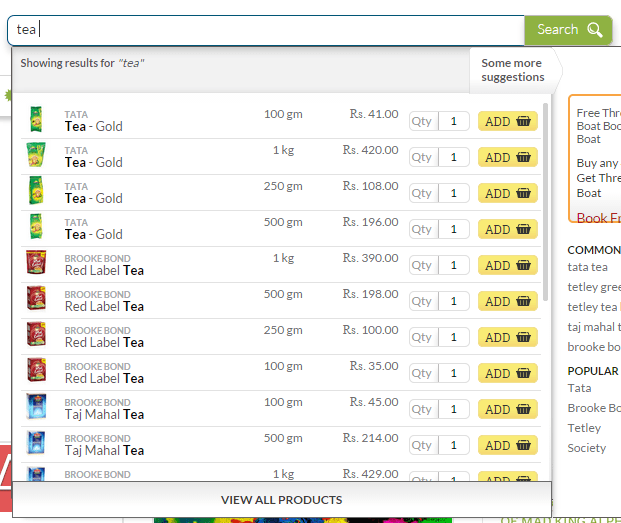The width and height of the screenshot is (621, 523).
Task: Edit quantity for Red Label Tea 500 gm
Action: (x=454, y=301)
